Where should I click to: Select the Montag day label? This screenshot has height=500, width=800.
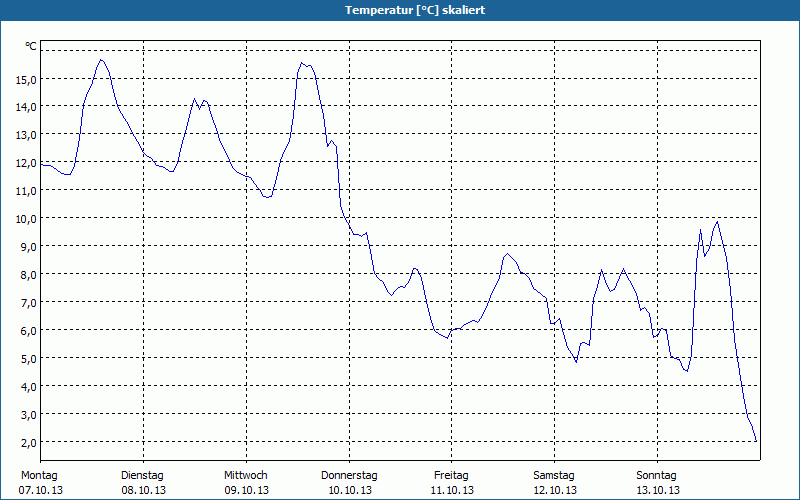point(39,476)
